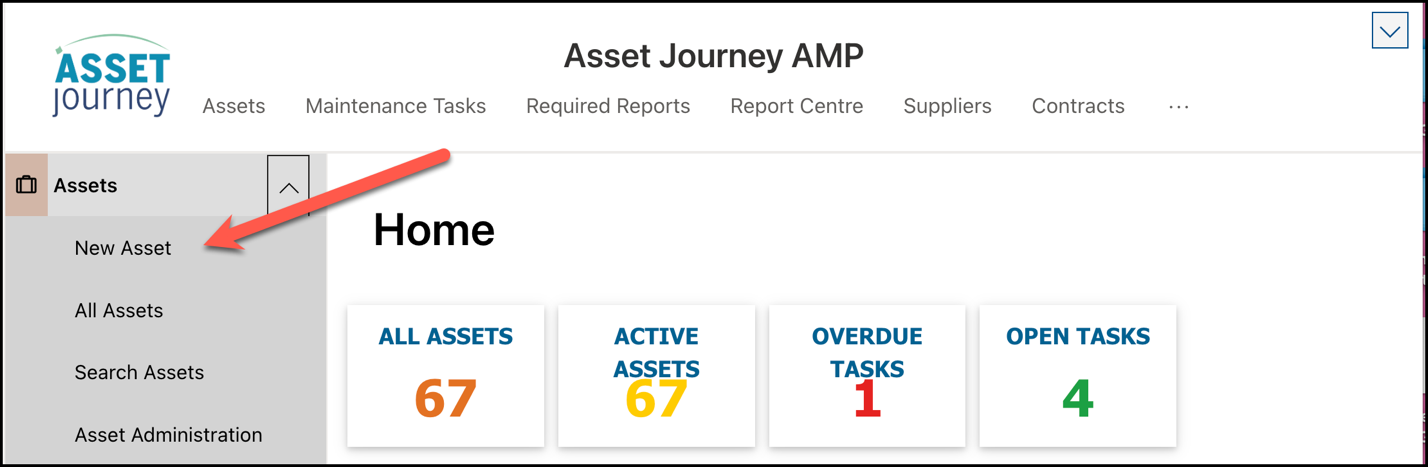This screenshot has height=467, width=1428.
Task: Select the Report Centre menu item
Action: click(797, 106)
